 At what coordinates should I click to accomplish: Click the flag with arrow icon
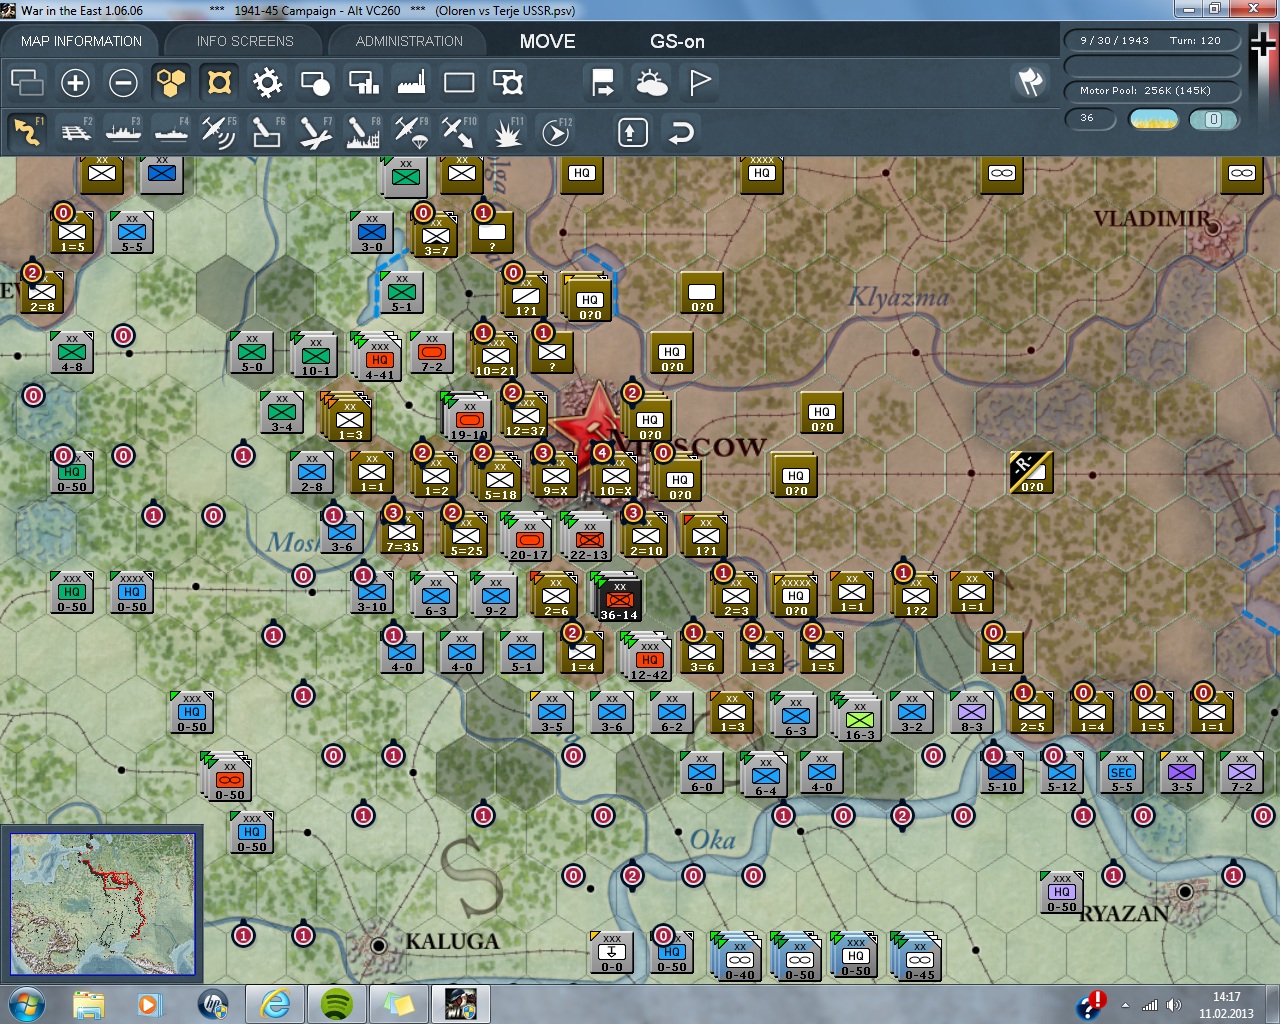pos(603,82)
